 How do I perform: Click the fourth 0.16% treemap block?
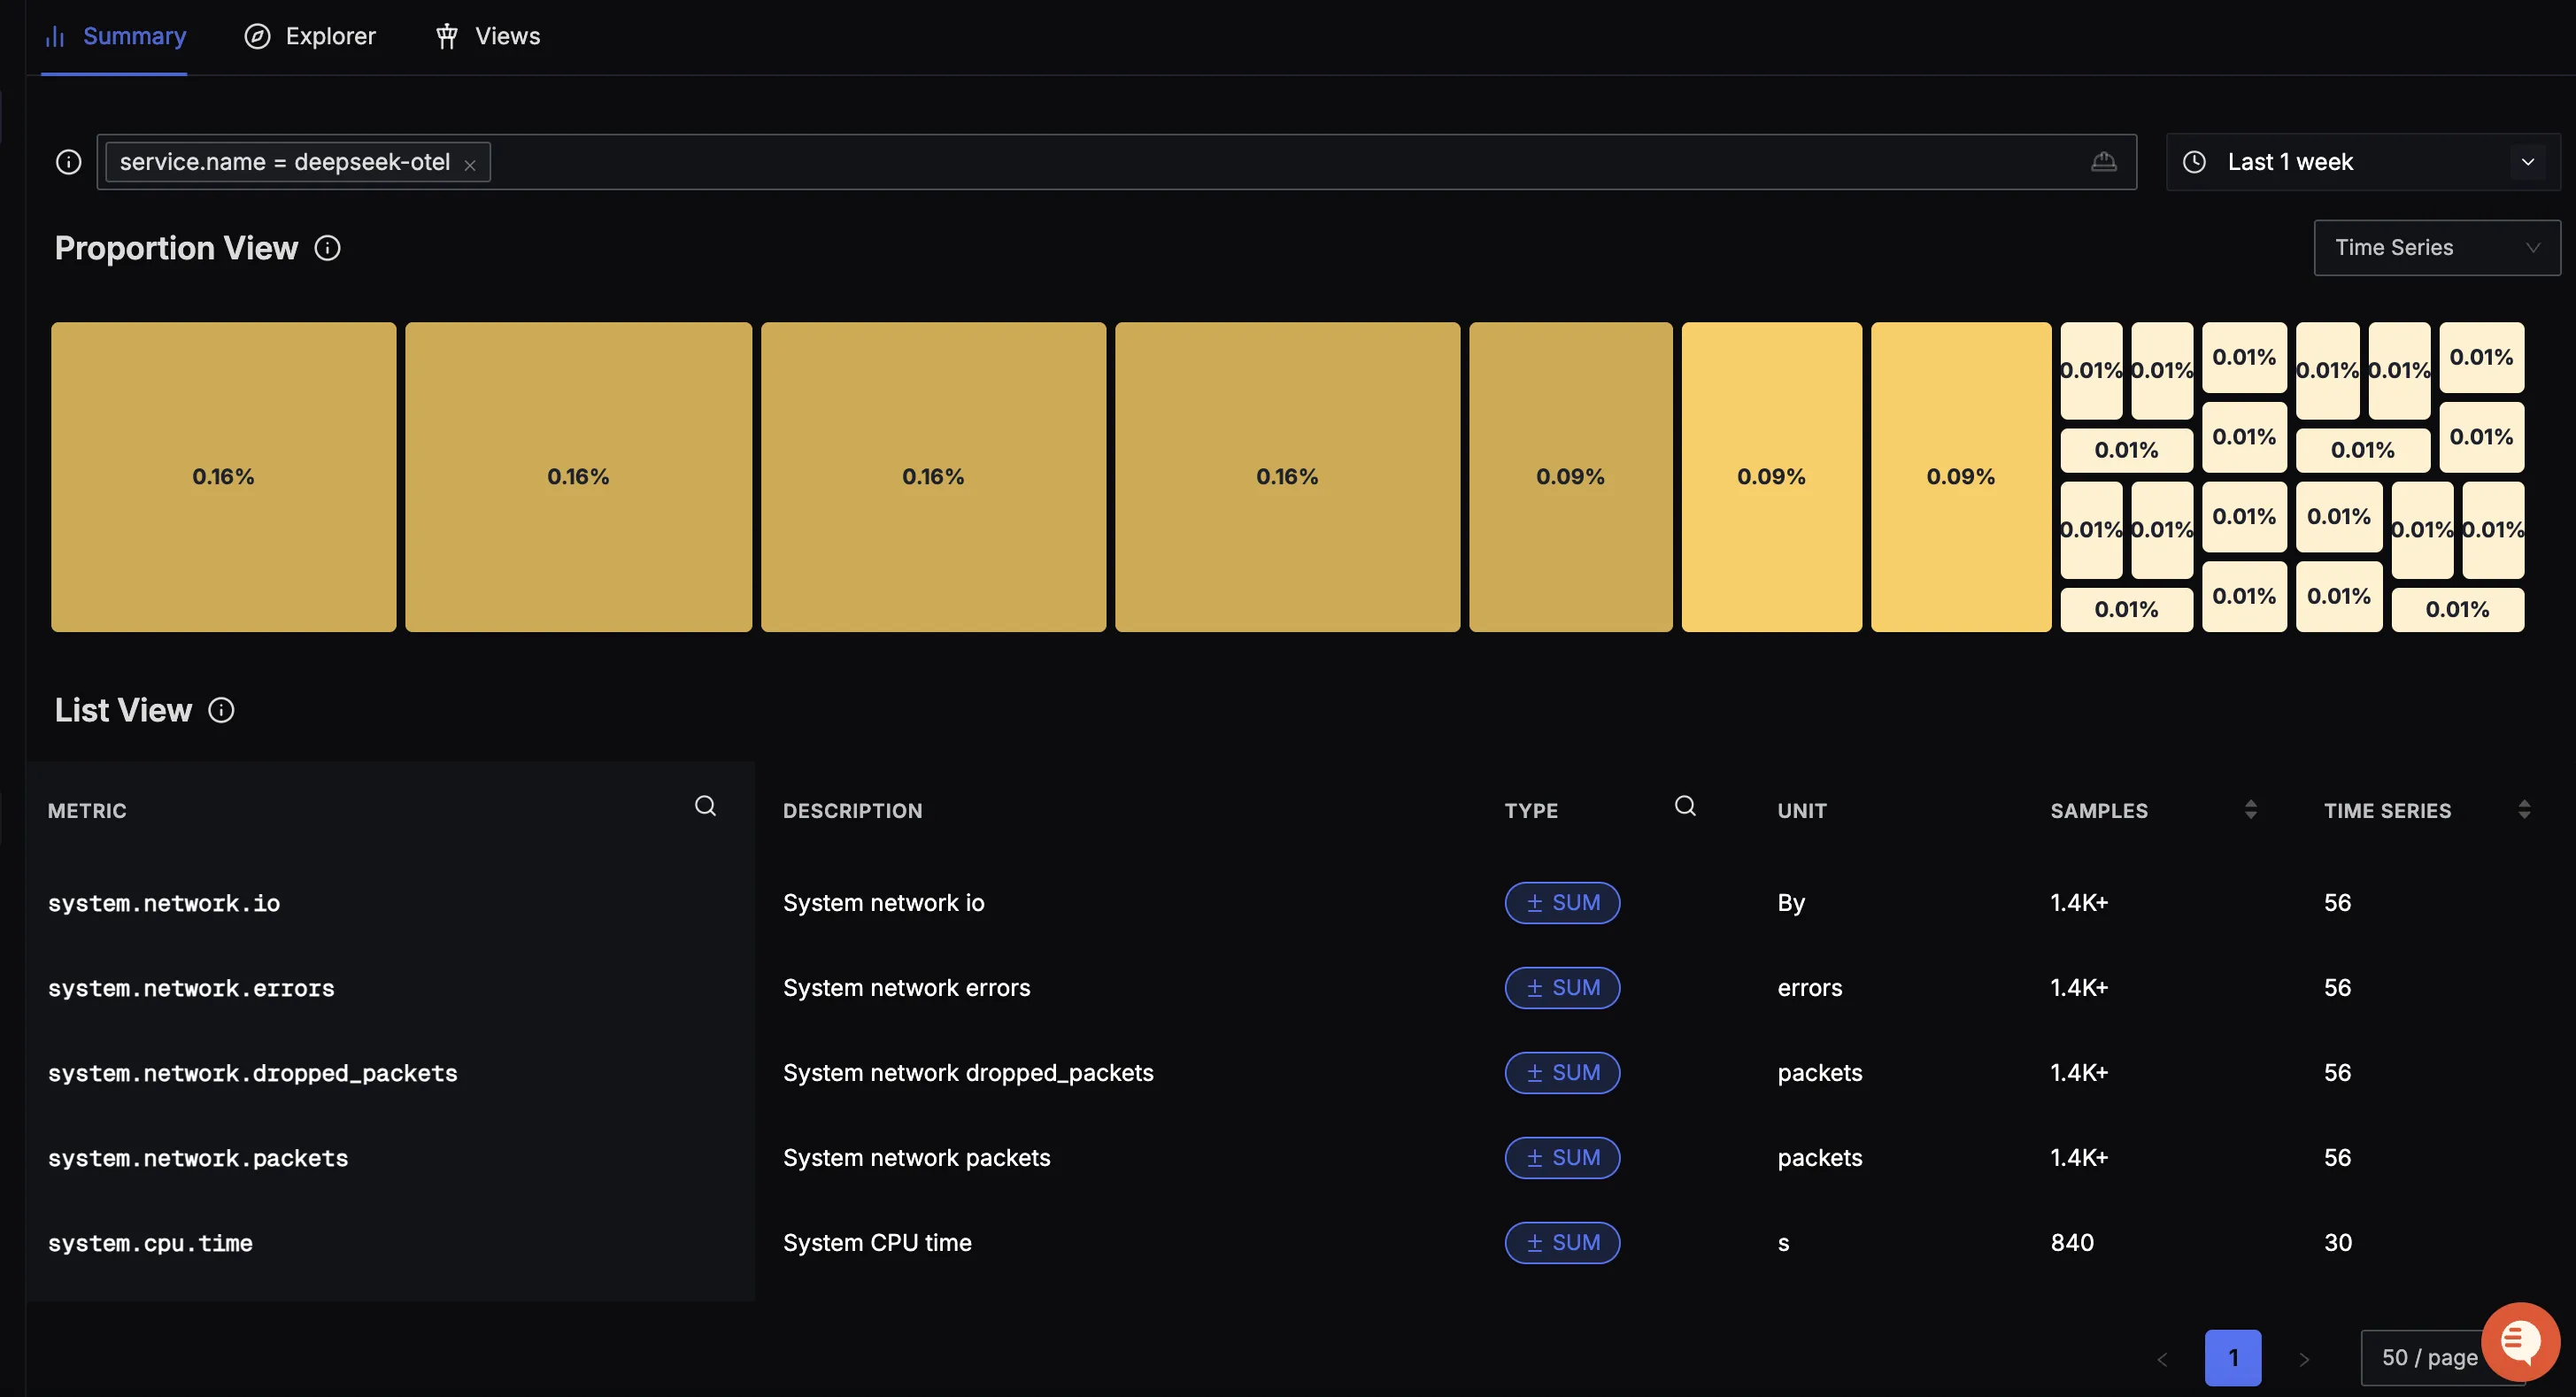[1288, 477]
